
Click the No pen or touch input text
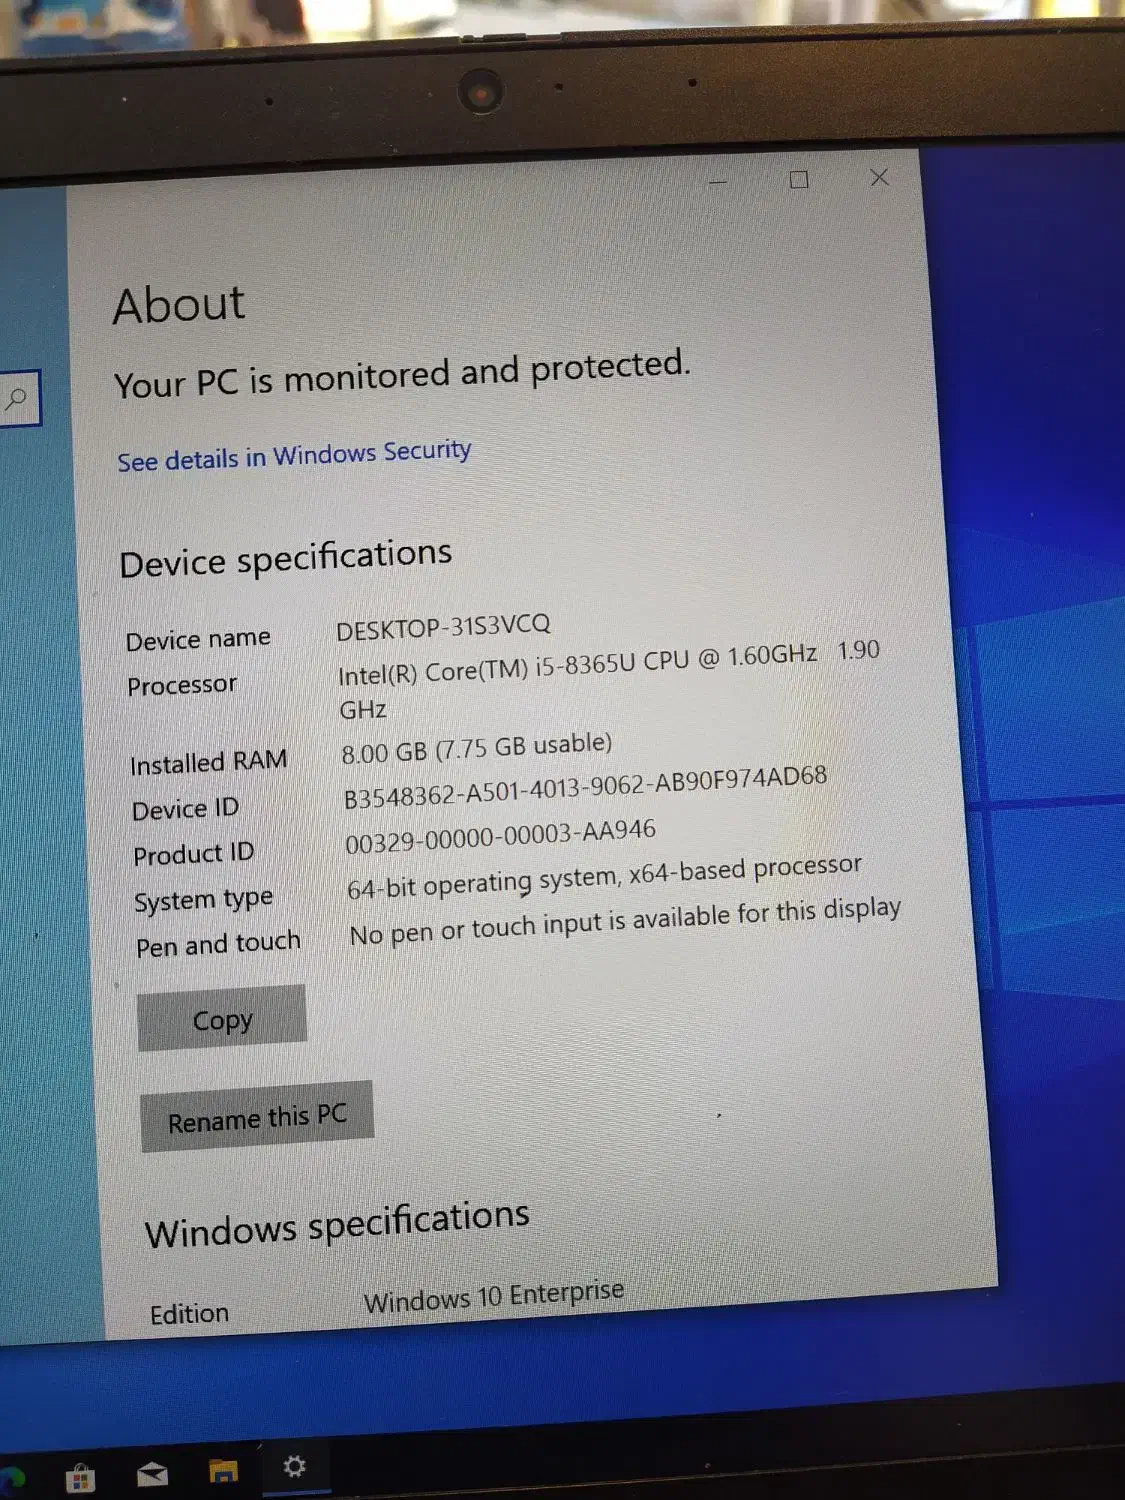coord(625,921)
